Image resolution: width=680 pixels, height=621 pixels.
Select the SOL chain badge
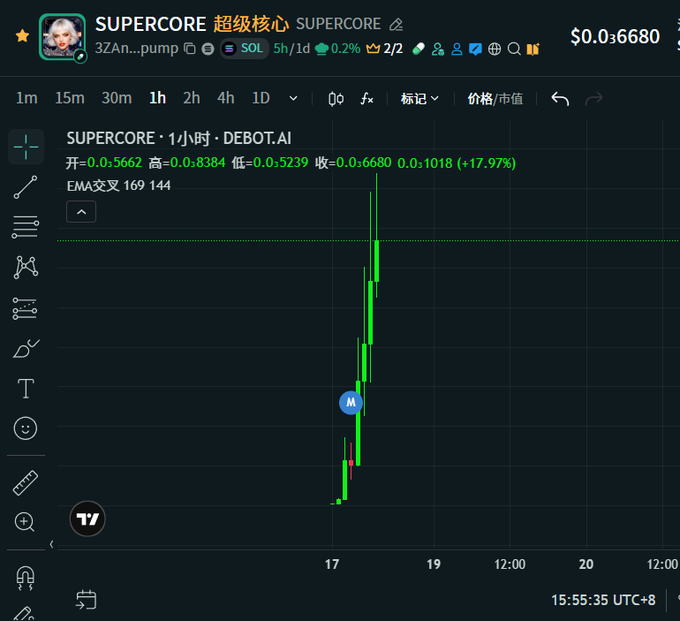[x=244, y=49]
